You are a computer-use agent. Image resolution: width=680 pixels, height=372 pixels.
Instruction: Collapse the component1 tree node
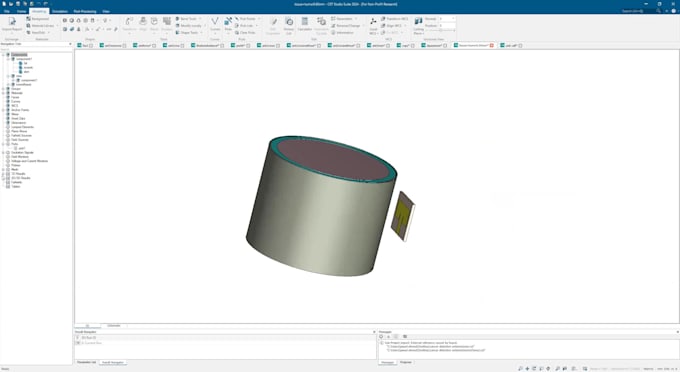pos(8,59)
